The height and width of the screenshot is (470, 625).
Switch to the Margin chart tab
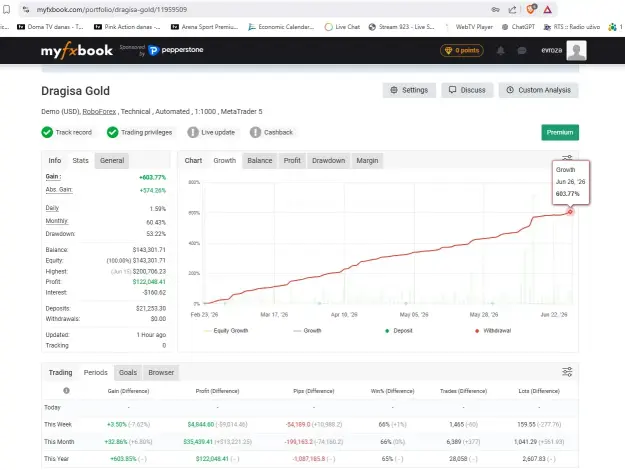click(367, 161)
